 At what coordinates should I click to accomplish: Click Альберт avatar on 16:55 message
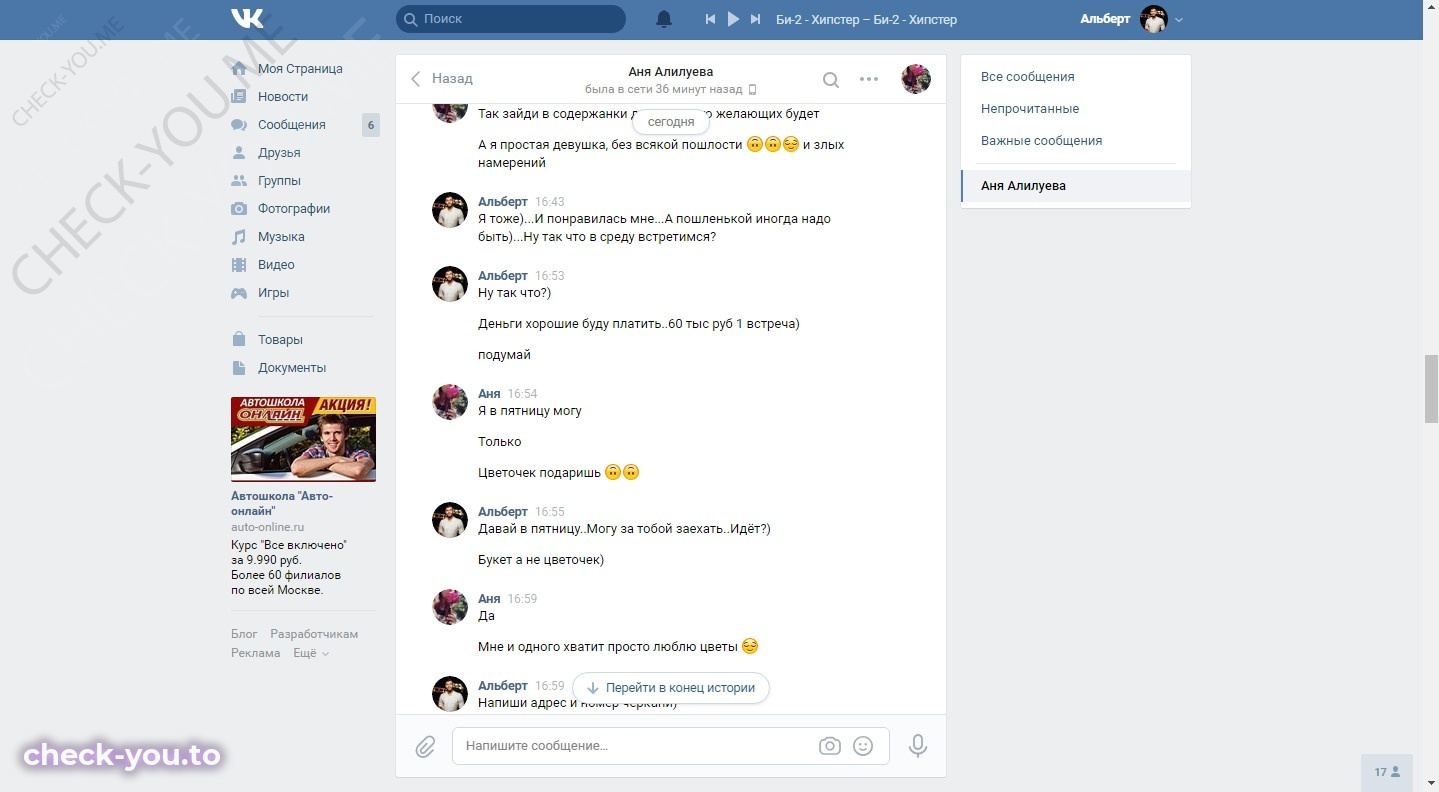[x=450, y=520]
